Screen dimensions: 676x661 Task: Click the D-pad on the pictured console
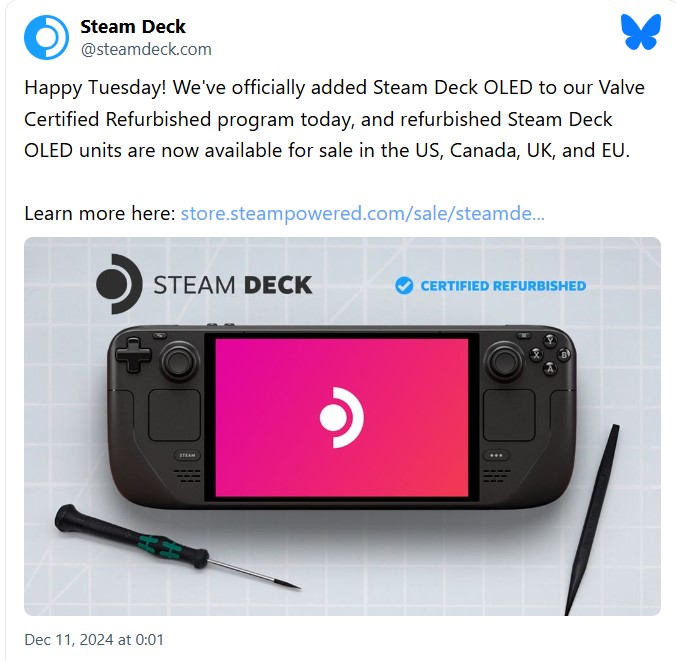coord(133,354)
